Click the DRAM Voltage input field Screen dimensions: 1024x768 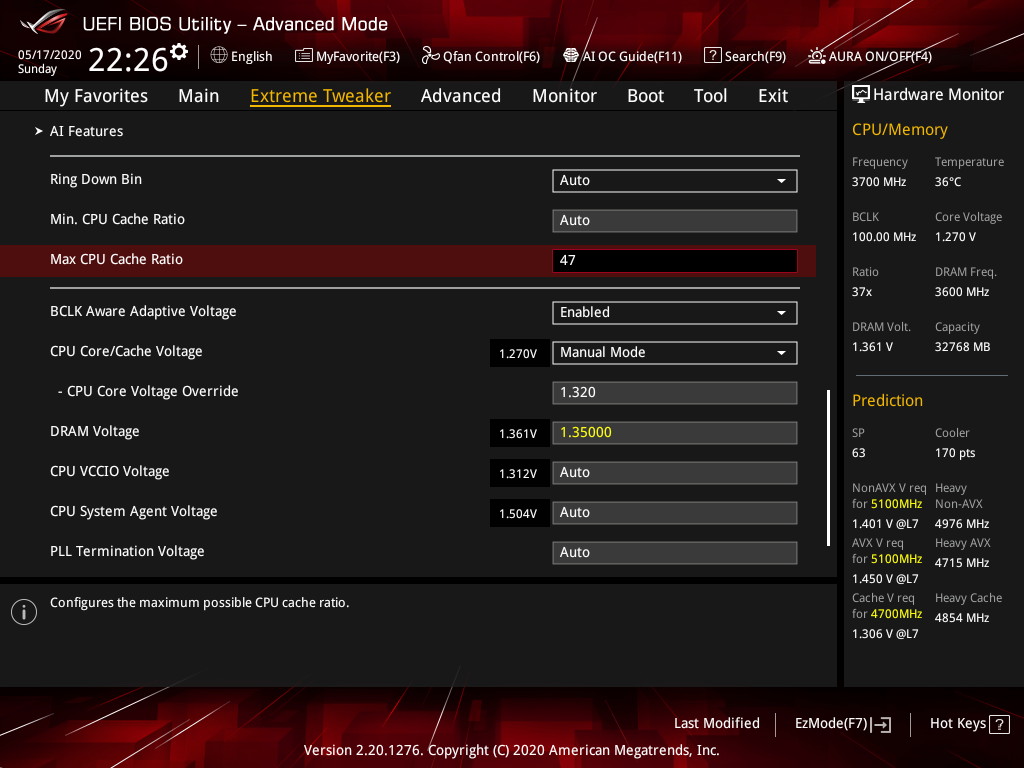click(x=675, y=432)
